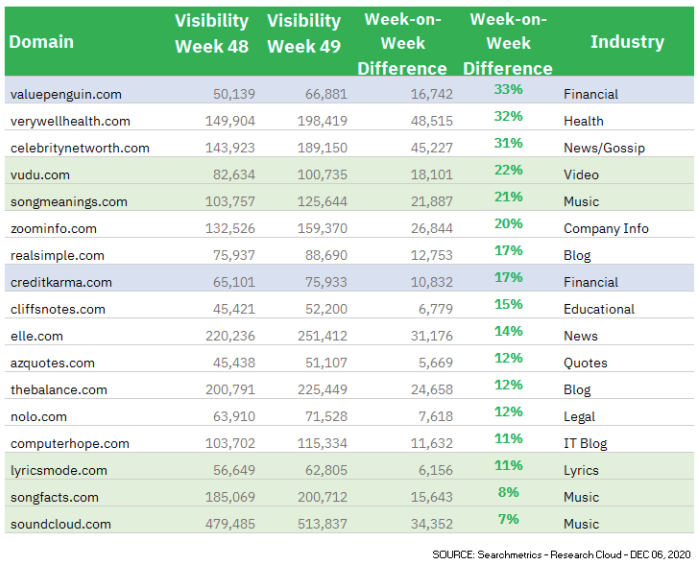Click the Video industry cell

[581, 175]
